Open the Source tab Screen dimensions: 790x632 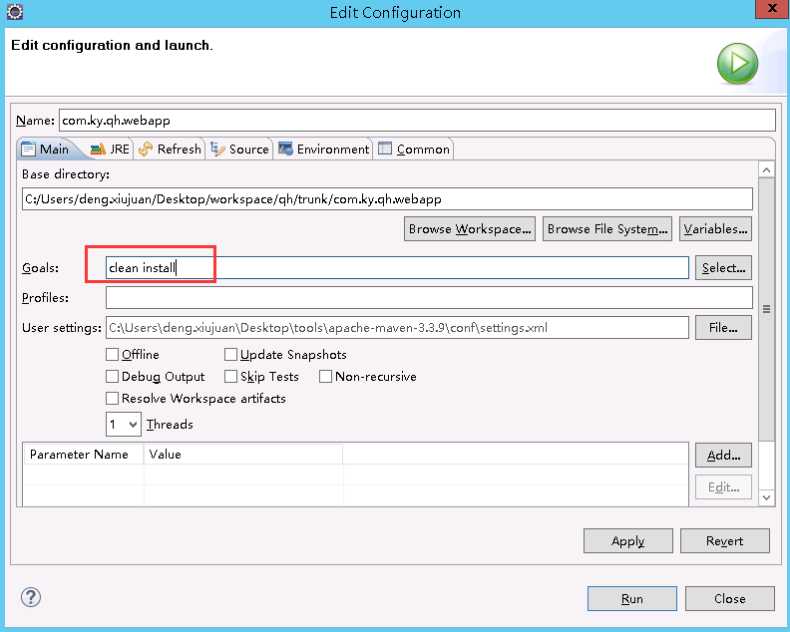coord(240,149)
